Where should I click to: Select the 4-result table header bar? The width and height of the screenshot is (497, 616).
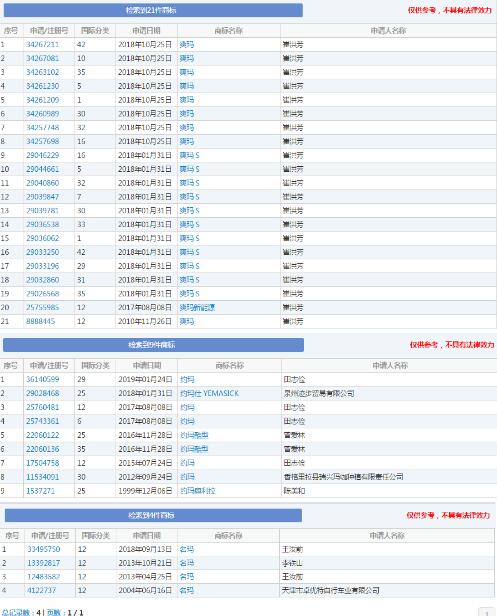pyautogui.click(x=153, y=515)
